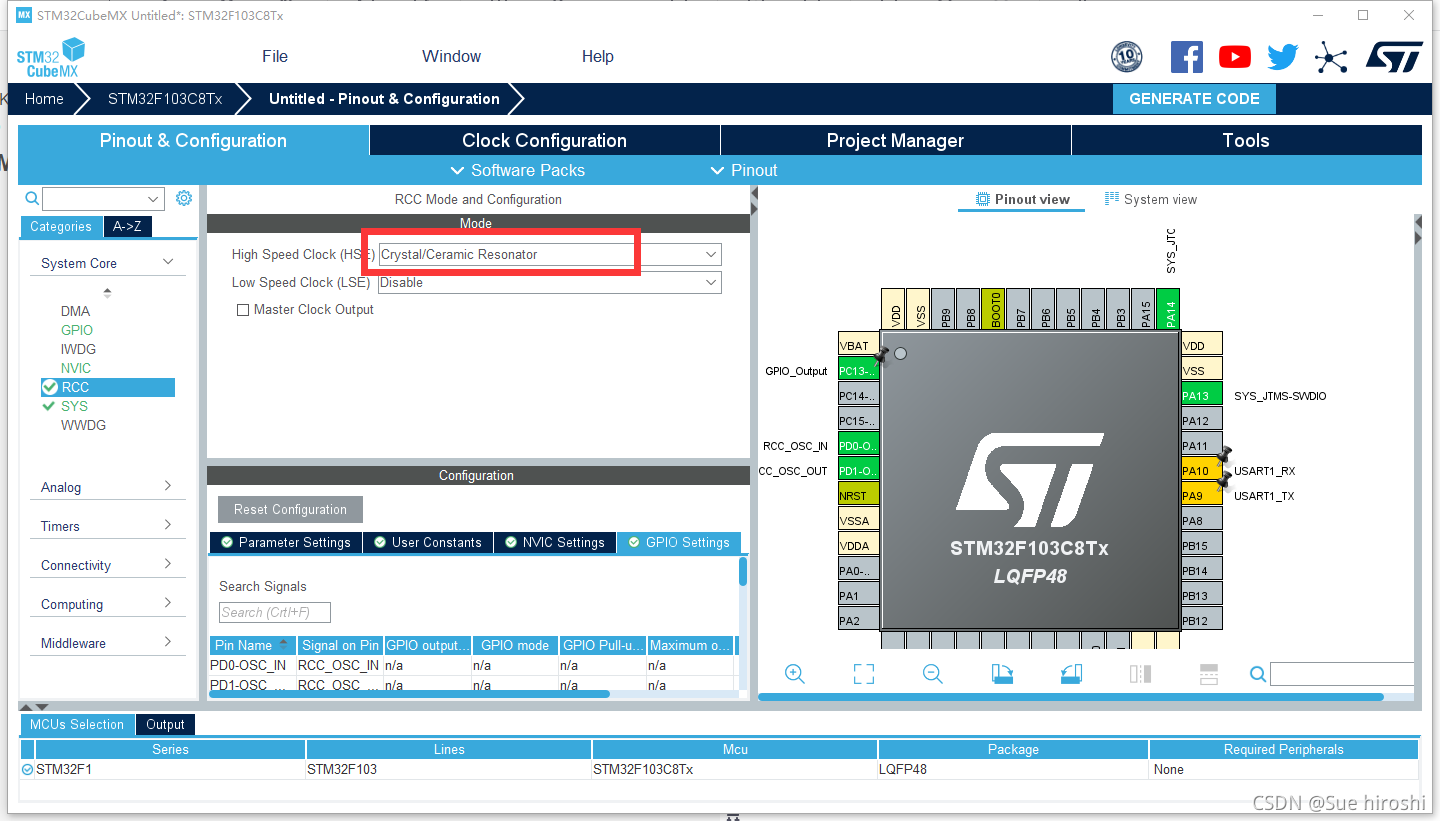Open the Help menu

click(x=598, y=56)
